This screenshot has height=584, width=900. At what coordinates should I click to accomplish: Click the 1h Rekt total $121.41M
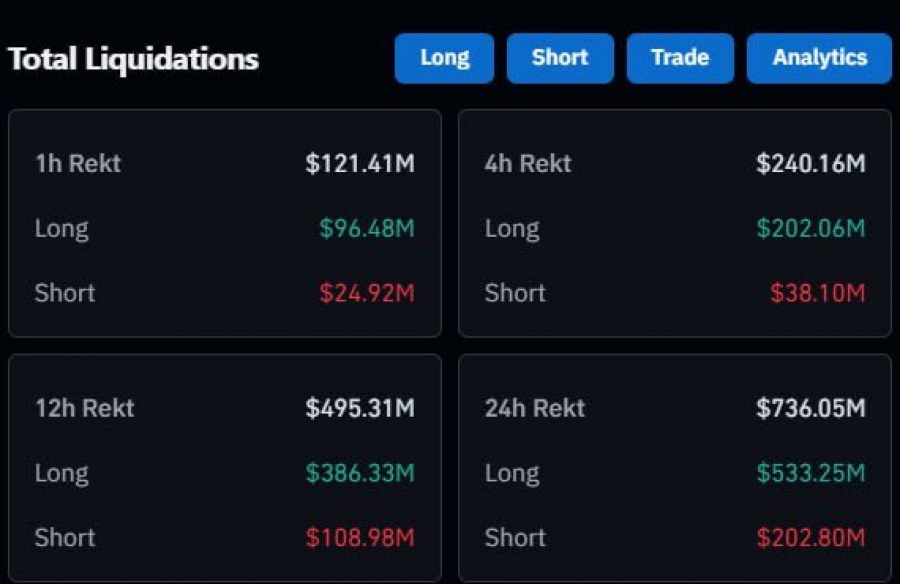[360, 164]
